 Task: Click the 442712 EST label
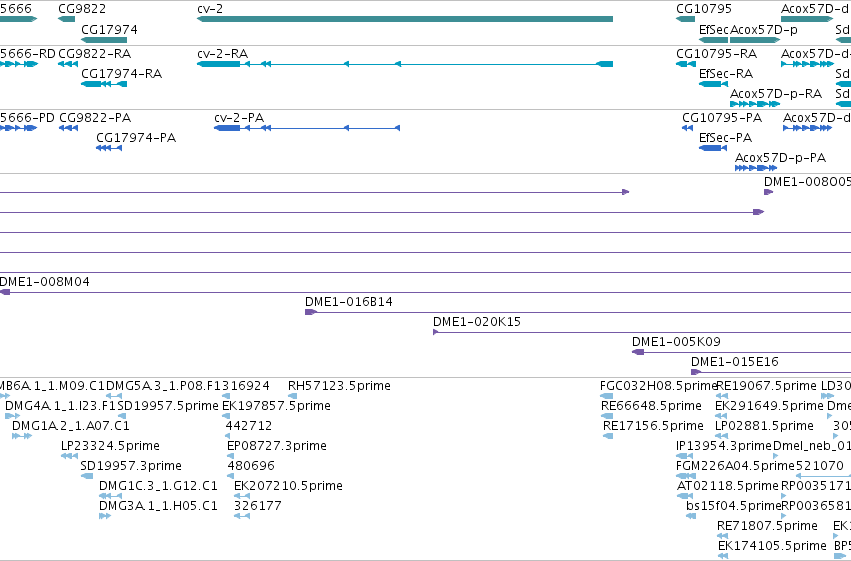(x=249, y=426)
